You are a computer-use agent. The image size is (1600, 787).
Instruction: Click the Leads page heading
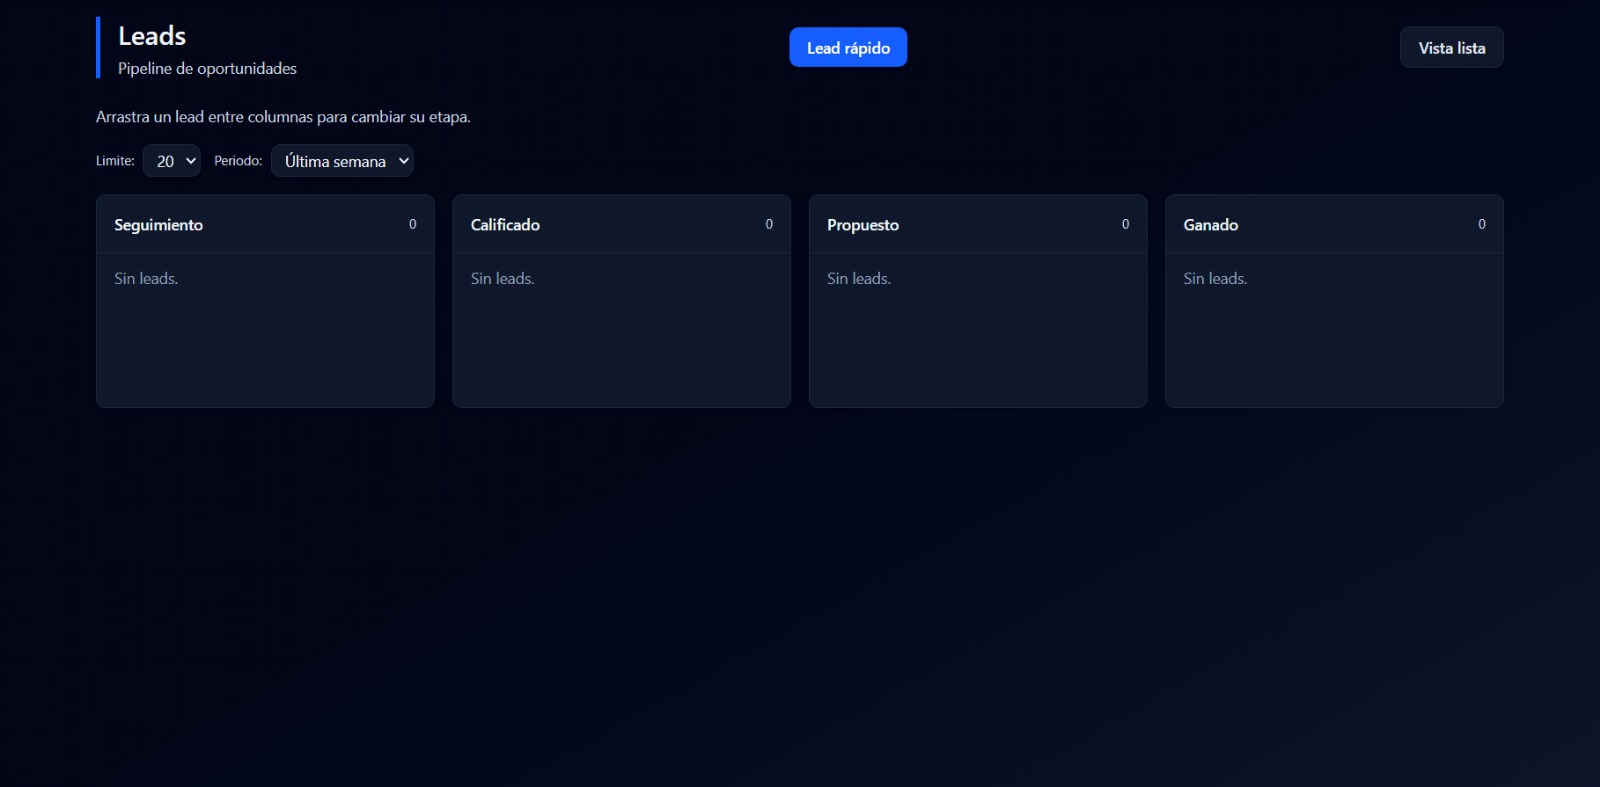tap(152, 36)
